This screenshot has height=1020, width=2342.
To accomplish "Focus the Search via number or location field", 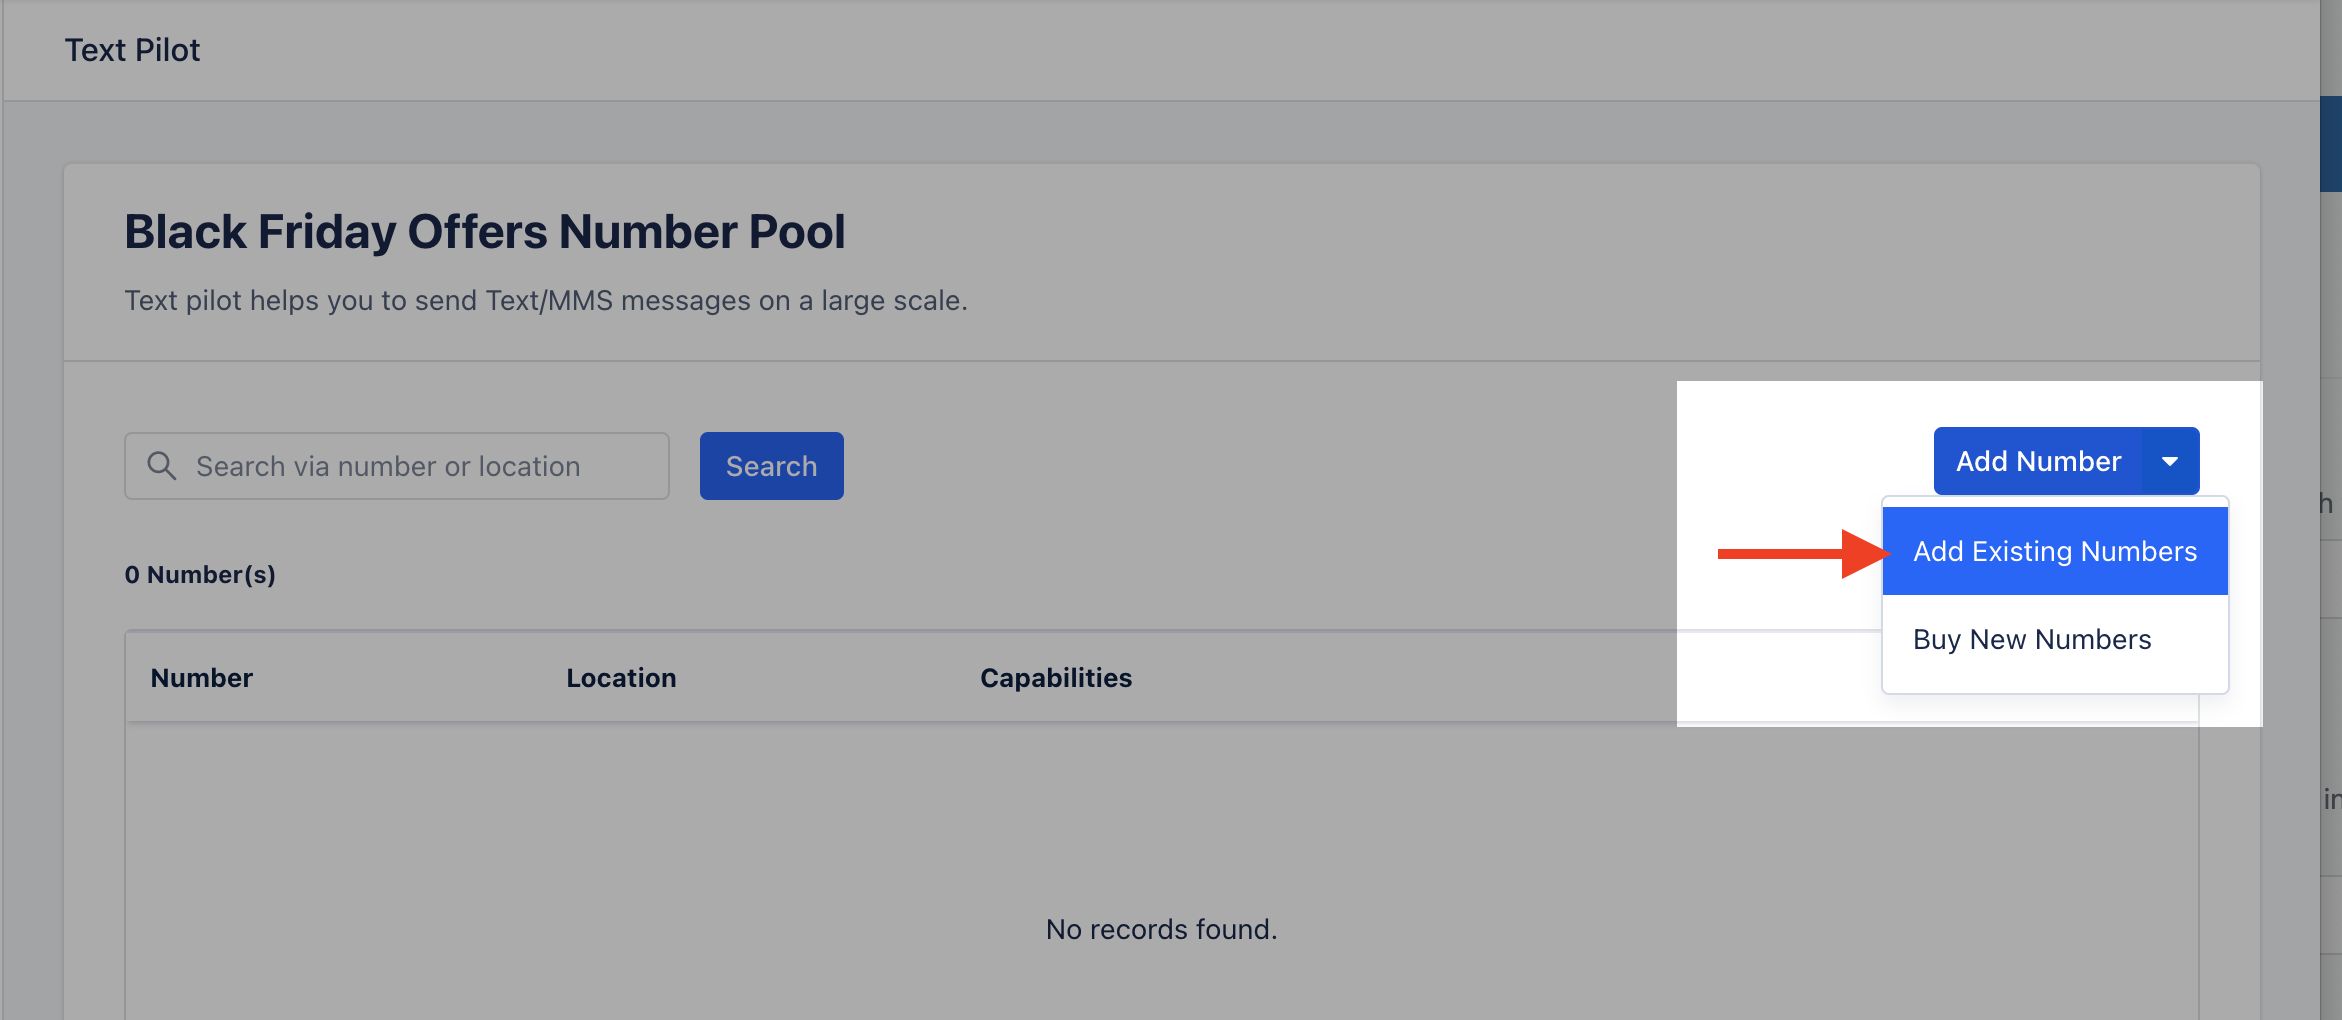I will [397, 466].
